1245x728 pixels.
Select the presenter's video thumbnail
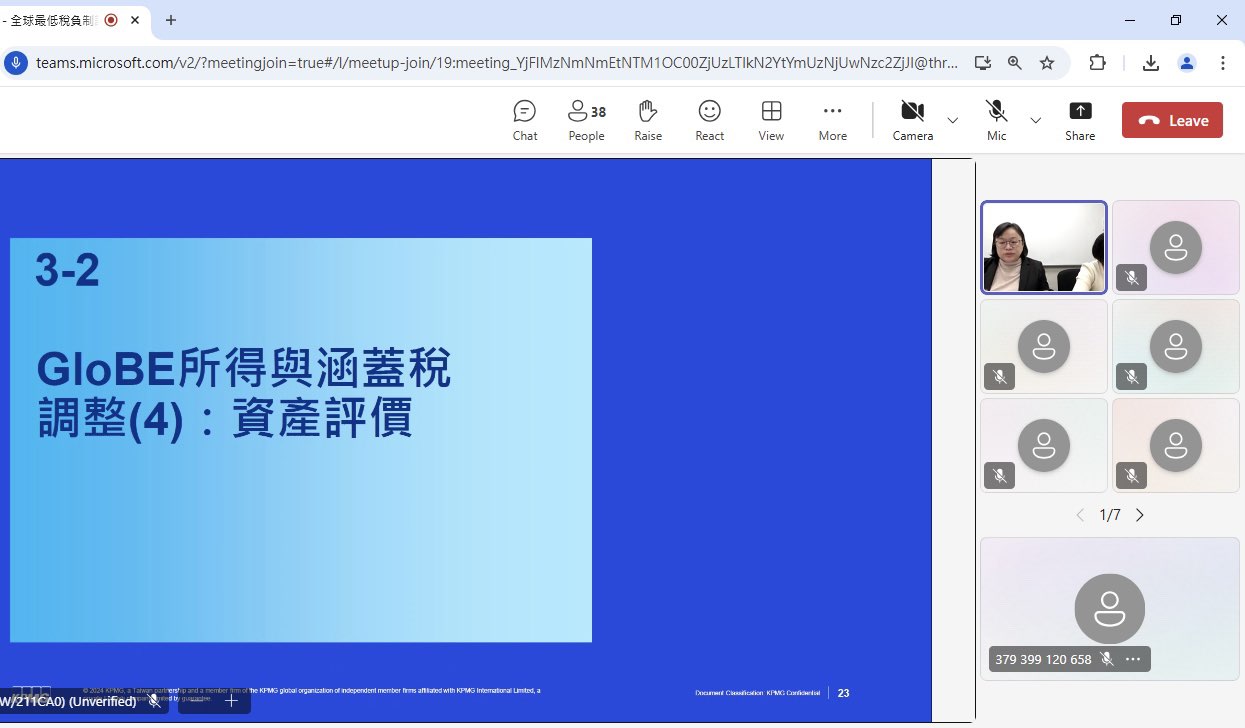pyautogui.click(x=1044, y=247)
